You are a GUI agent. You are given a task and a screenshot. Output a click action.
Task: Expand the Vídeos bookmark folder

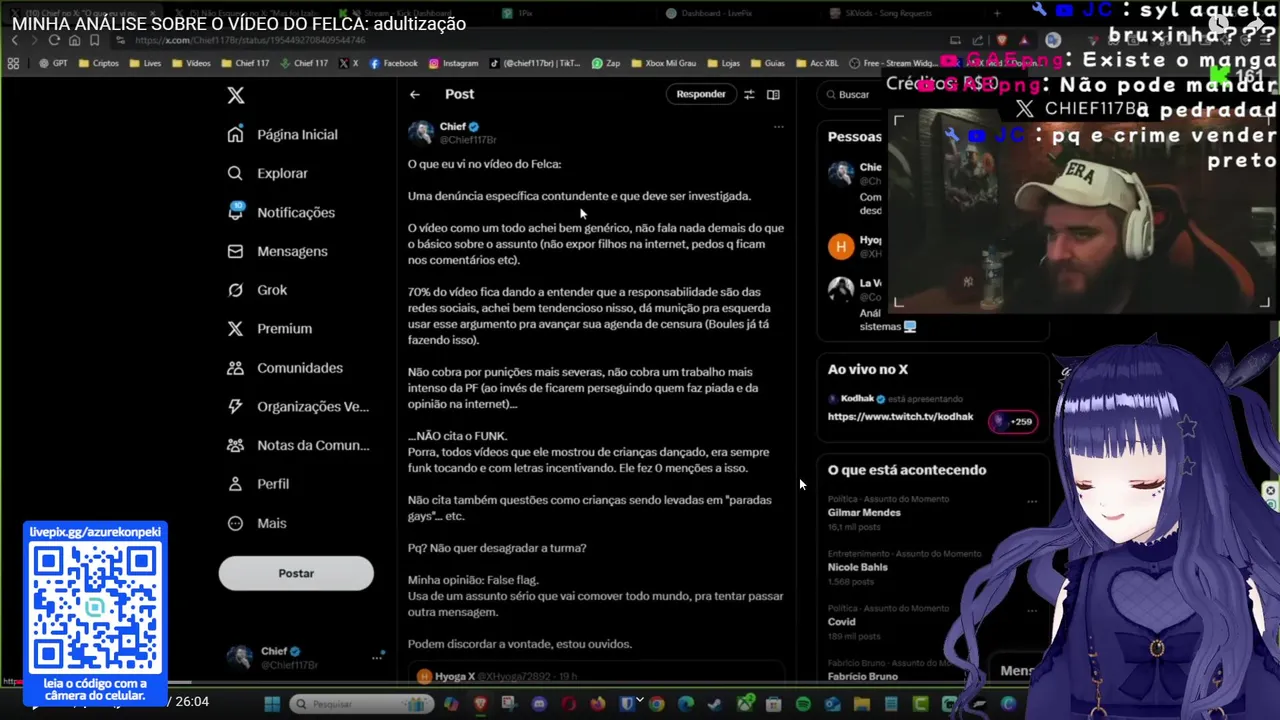(x=191, y=63)
